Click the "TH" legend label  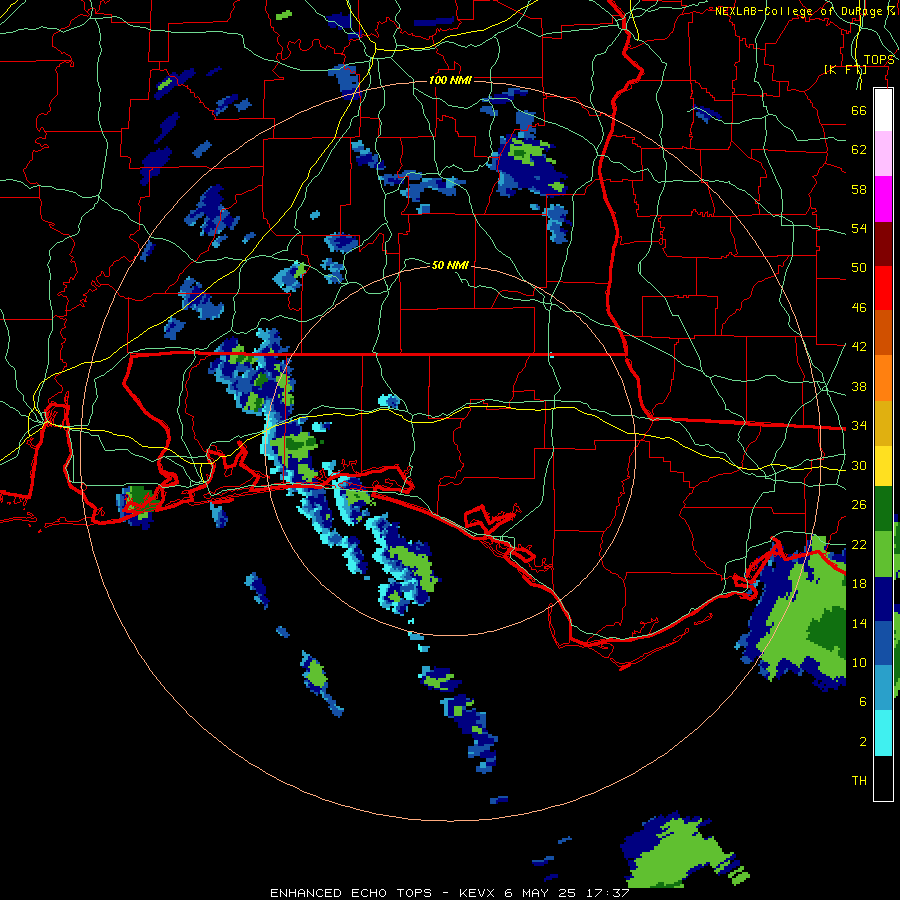[x=859, y=781]
